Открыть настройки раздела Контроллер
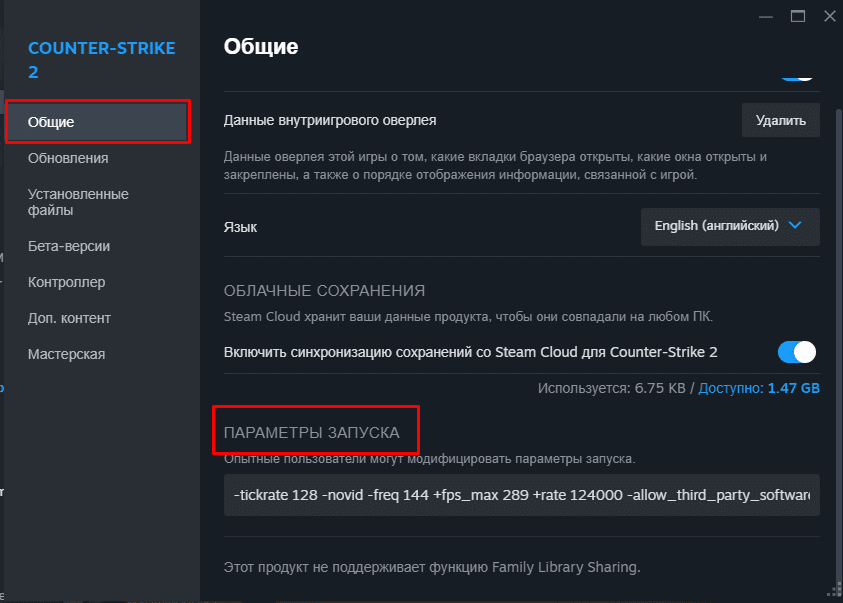 (x=68, y=281)
